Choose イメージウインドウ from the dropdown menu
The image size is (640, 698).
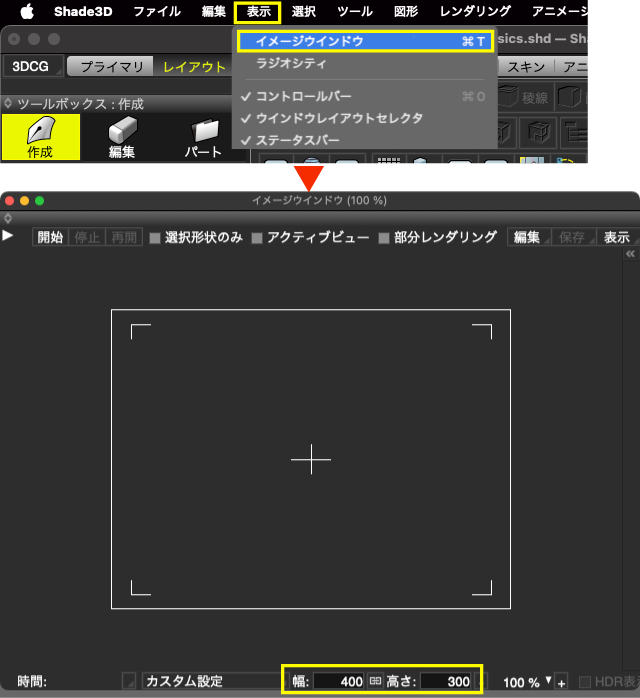[x=365, y=41]
